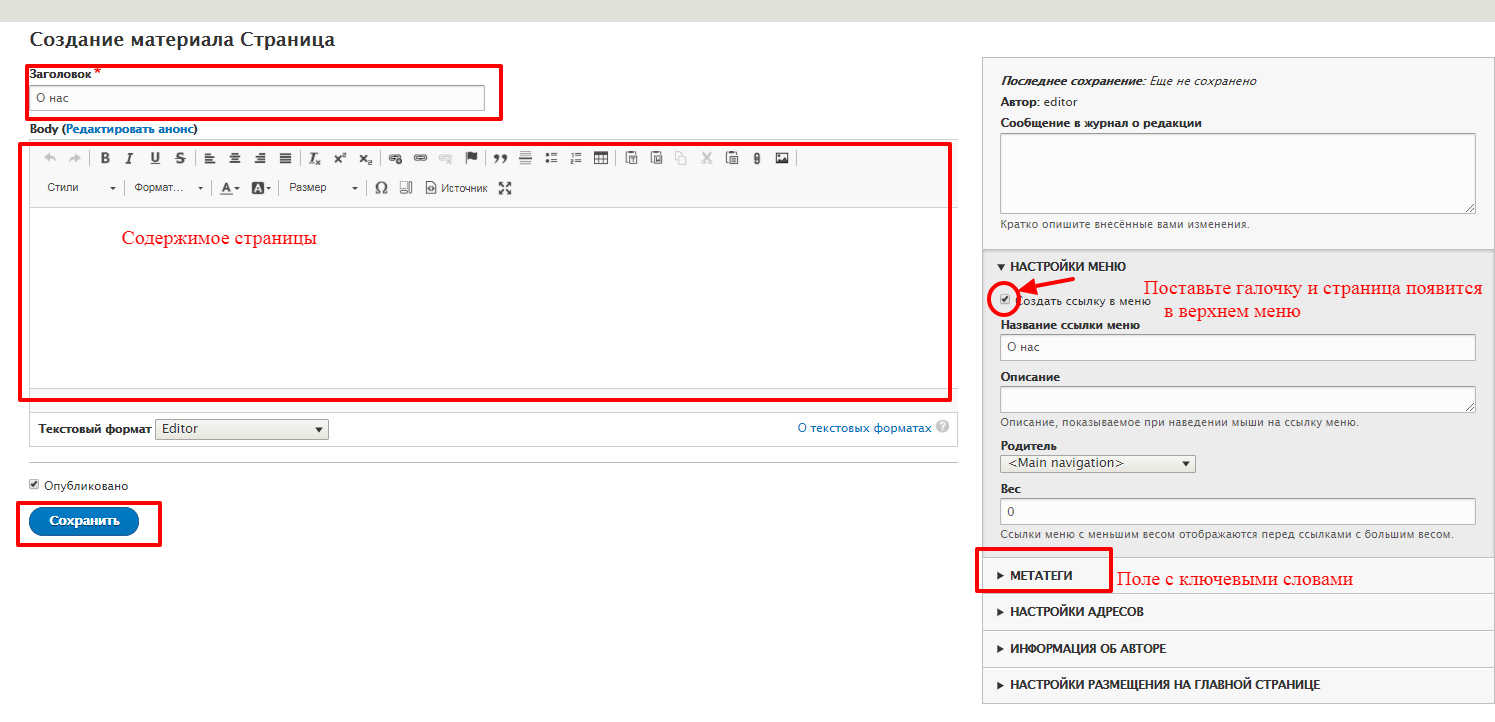The width and height of the screenshot is (1495, 722).
Task: Click the Сохранить button
Action: click(x=84, y=521)
